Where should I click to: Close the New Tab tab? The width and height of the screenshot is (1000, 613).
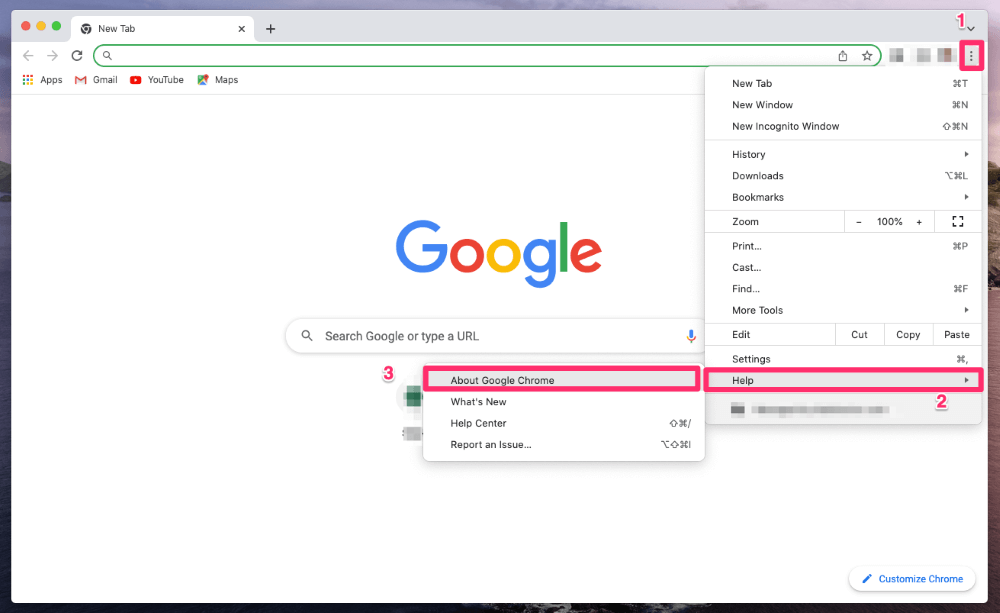pyautogui.click(x=242, y=29)
